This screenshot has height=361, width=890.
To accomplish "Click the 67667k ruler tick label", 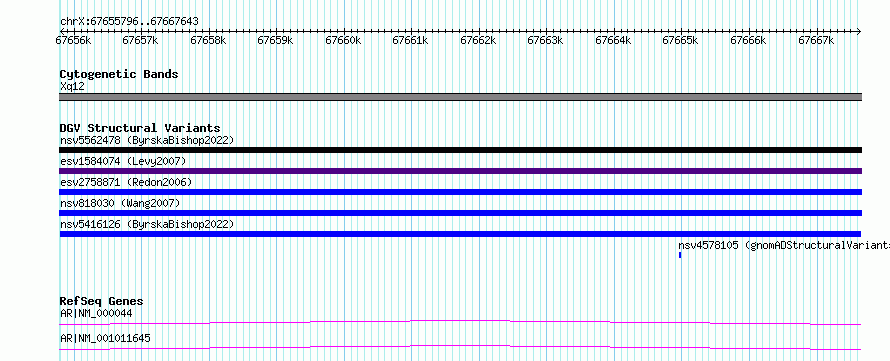I will (816, 40).
